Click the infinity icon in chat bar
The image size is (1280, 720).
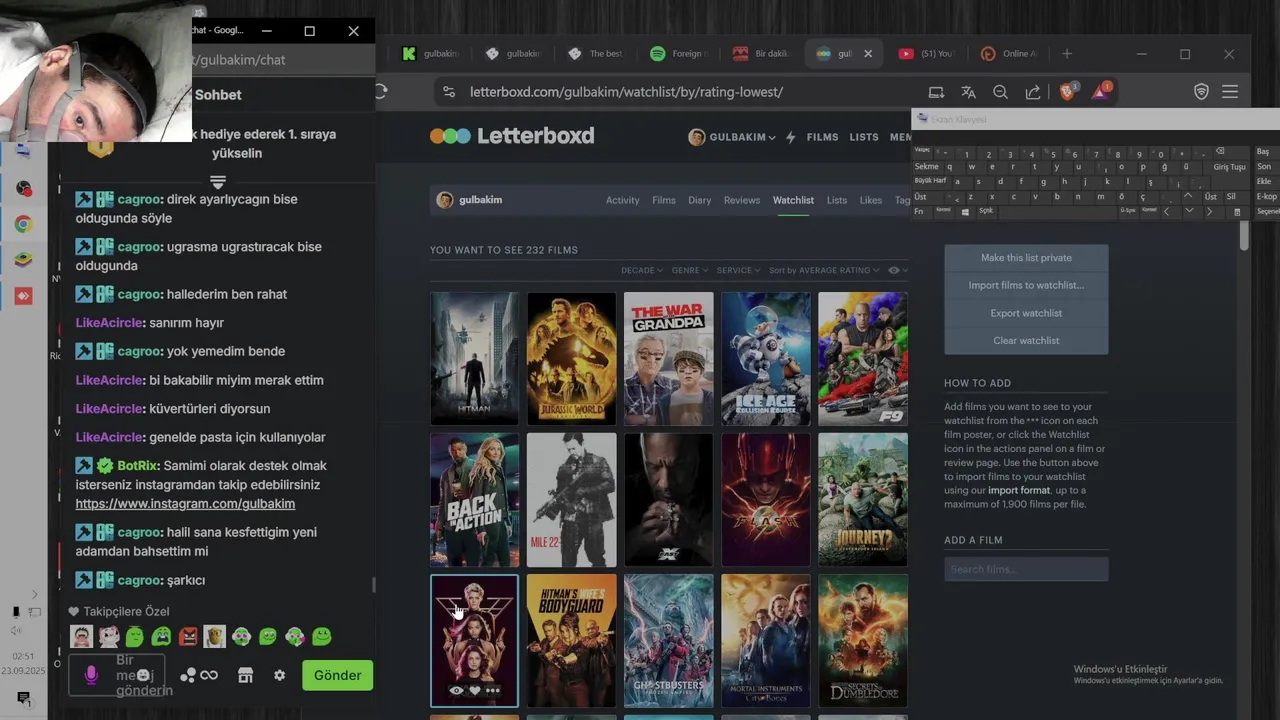click(x=209, y=675)
